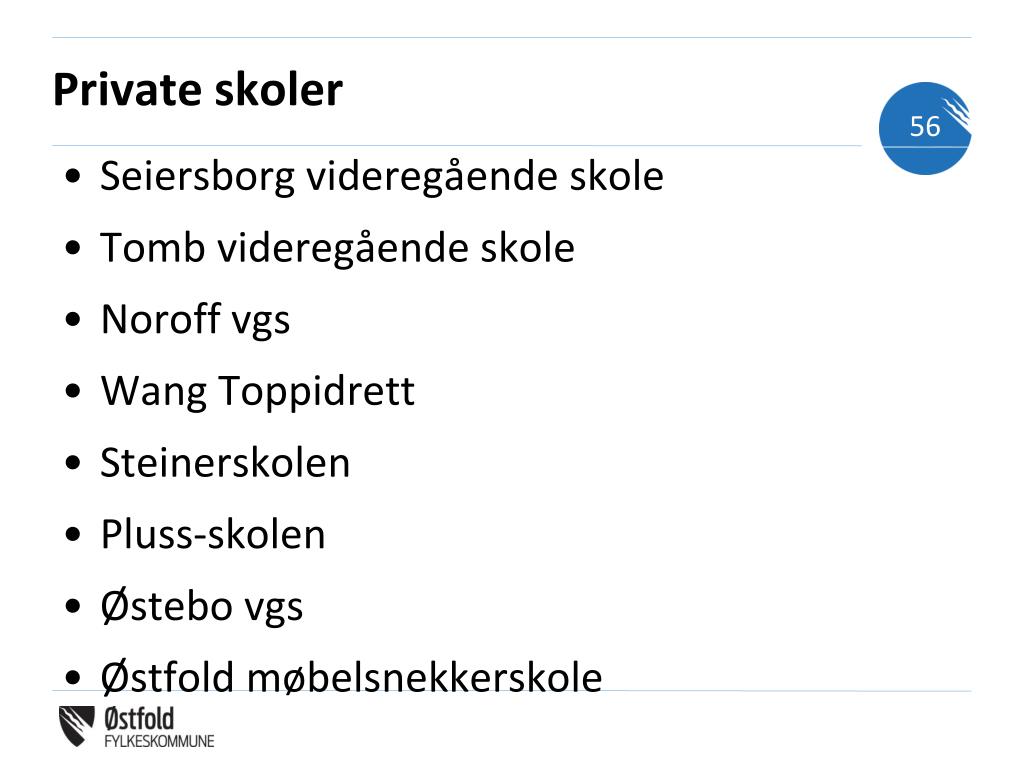Click the bullet before Wang Toppidrett

(x=73, y=394)
